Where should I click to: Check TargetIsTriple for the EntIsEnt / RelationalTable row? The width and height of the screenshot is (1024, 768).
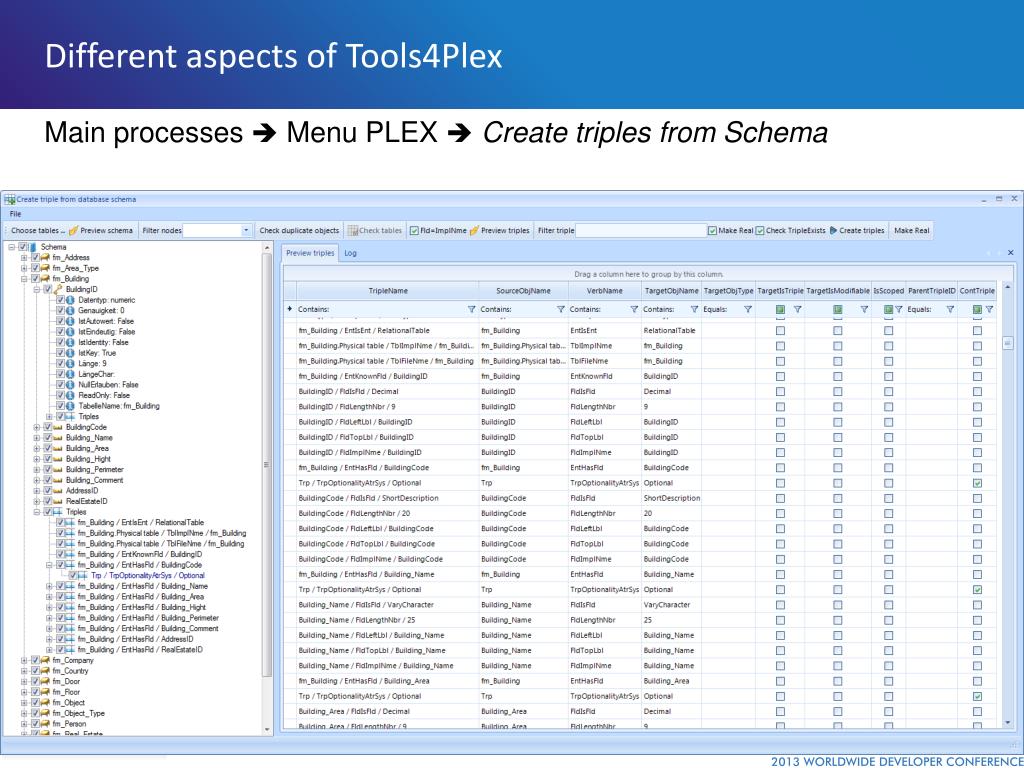(x=780, y=331)
